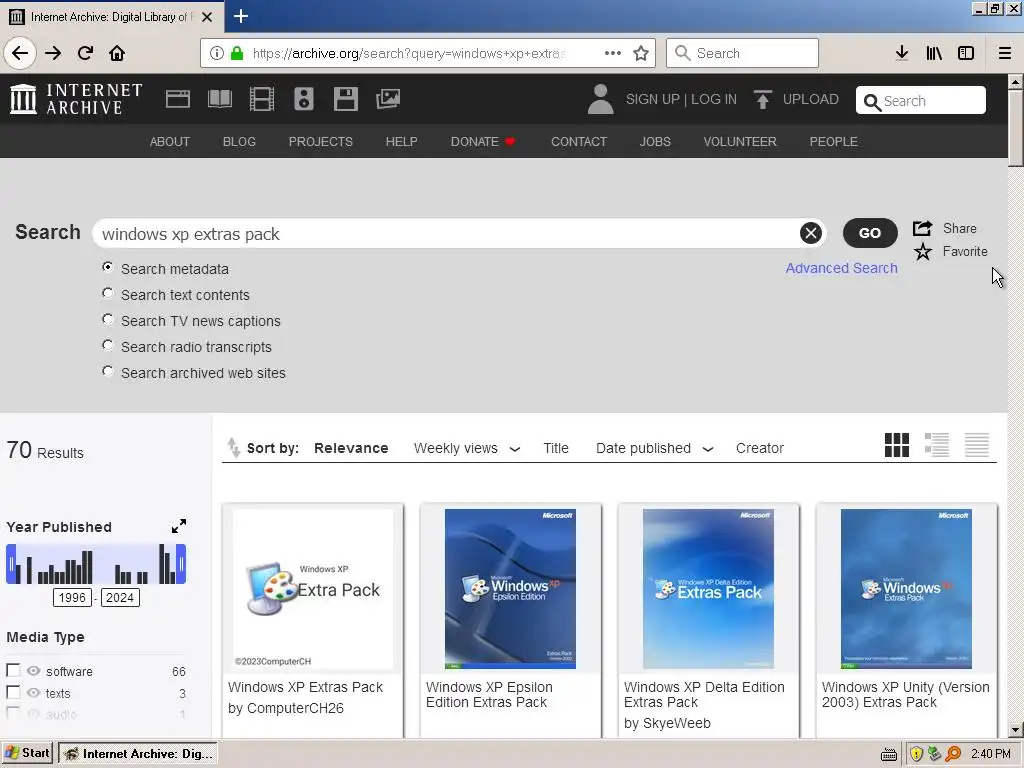This screenshot has height=768, width=1024.
Task: Open the Images icon
Action: coord(388,99)
